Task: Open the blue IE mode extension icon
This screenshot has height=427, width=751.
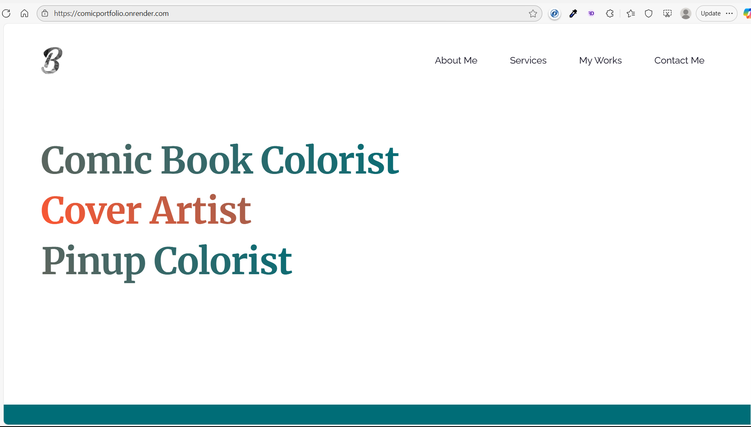Action: tap(554, 13)
